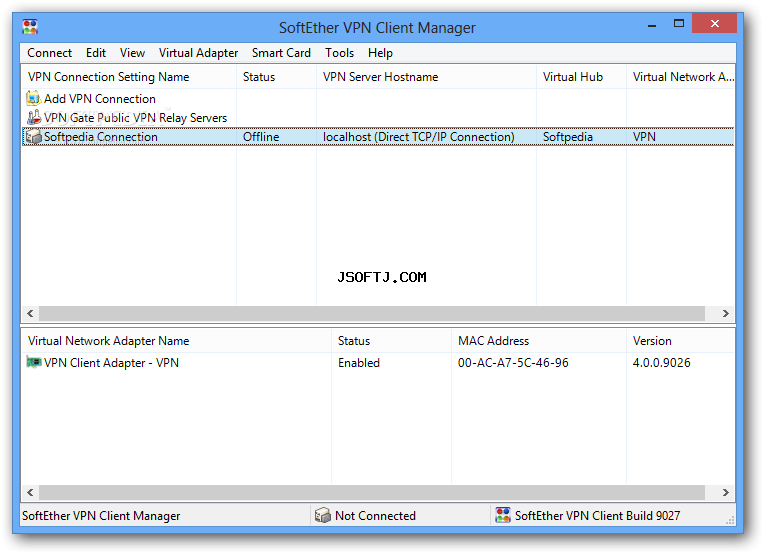Viewport: 764px width, 554px height.
Task: Click the VPN Server Hostname column header
Action: tap(426, 77)
